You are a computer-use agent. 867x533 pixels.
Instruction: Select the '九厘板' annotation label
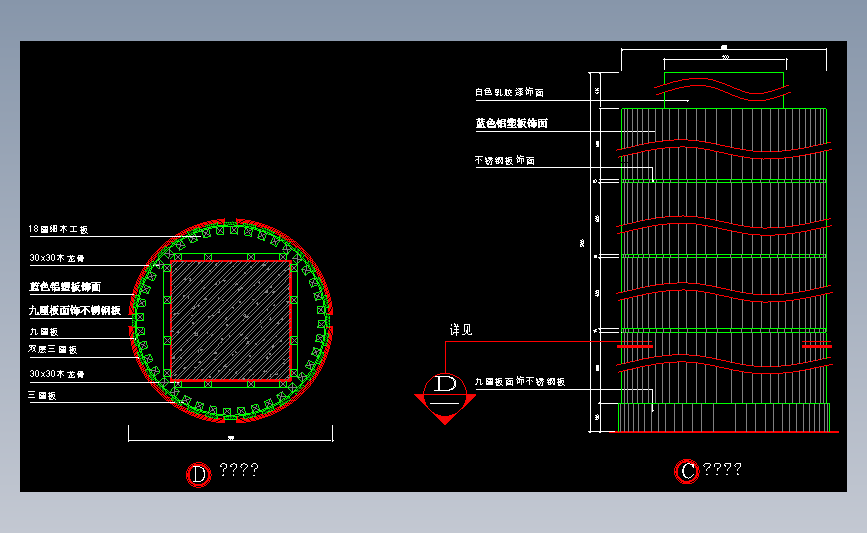pos(44,332)
